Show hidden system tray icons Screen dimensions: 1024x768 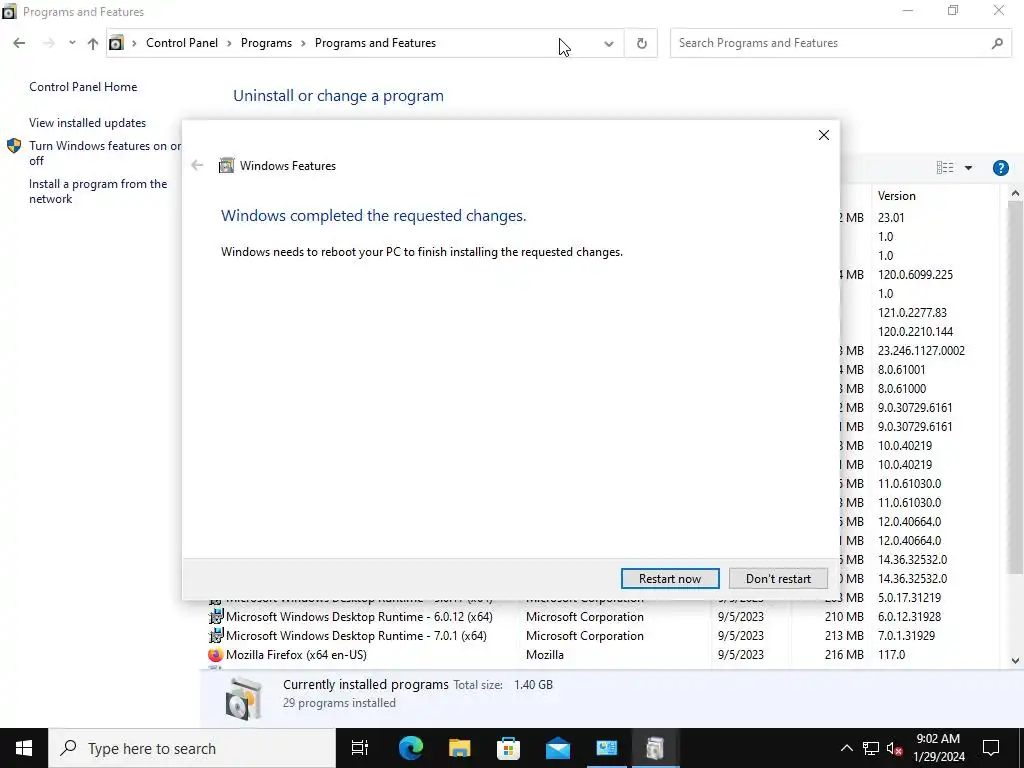coord(846,748)
